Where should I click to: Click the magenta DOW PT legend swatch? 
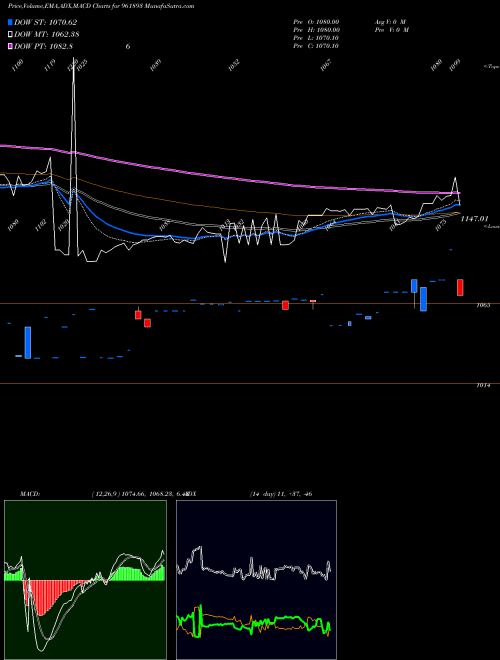pos(10,47)
